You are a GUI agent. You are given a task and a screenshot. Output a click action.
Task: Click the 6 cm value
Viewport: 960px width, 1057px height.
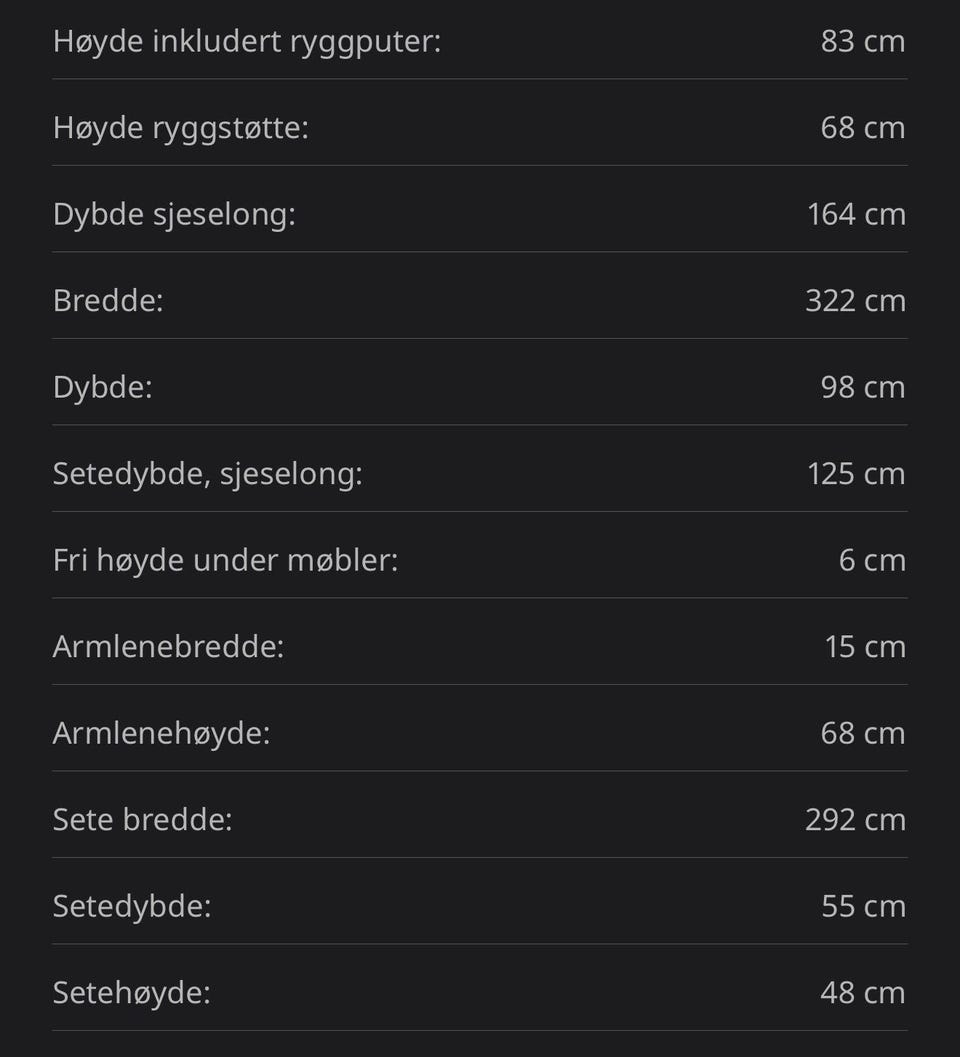872,560
